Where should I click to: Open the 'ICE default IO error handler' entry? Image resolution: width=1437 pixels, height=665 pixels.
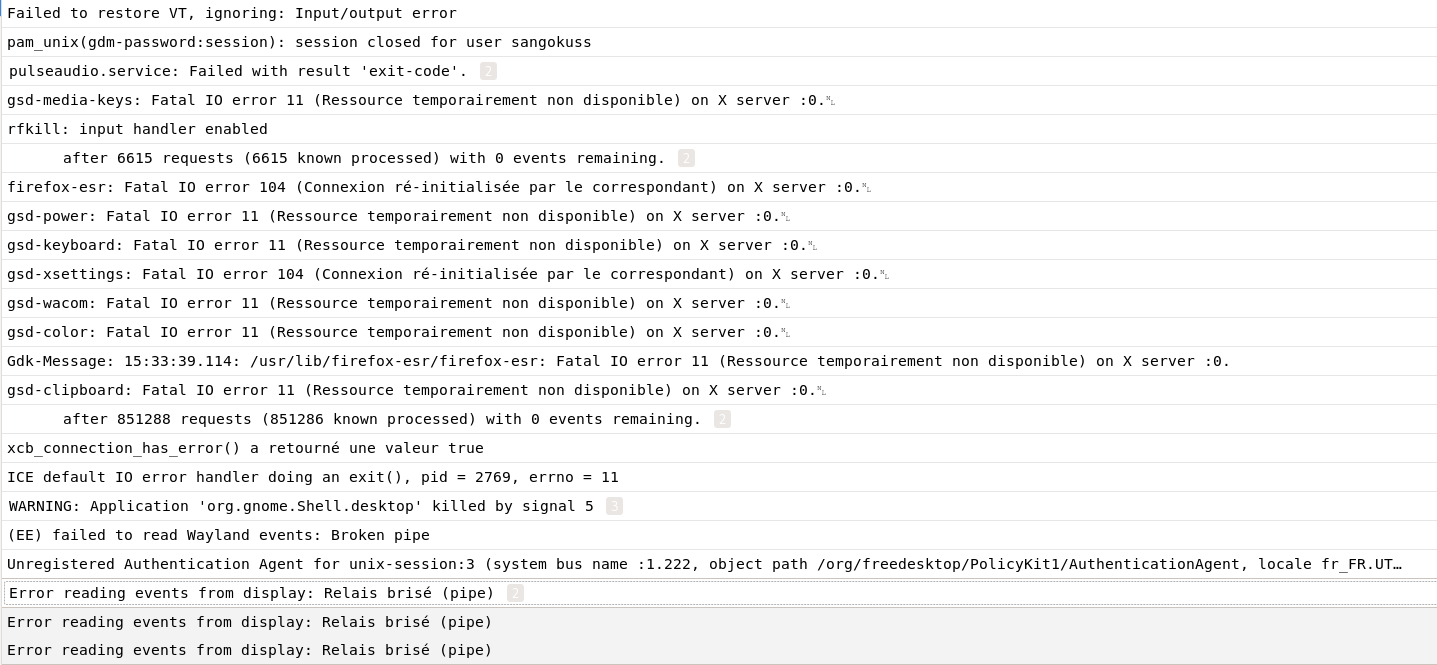click(312, 478)
